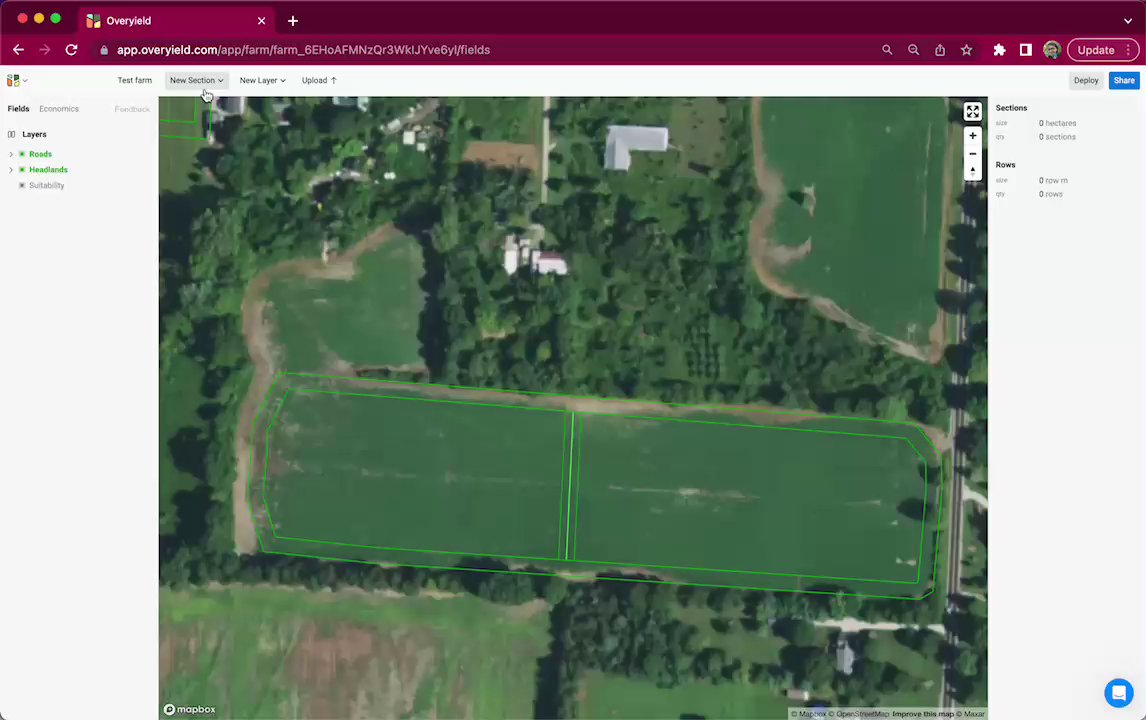Reload the page
1146x720 pixels.
(71, 50)
